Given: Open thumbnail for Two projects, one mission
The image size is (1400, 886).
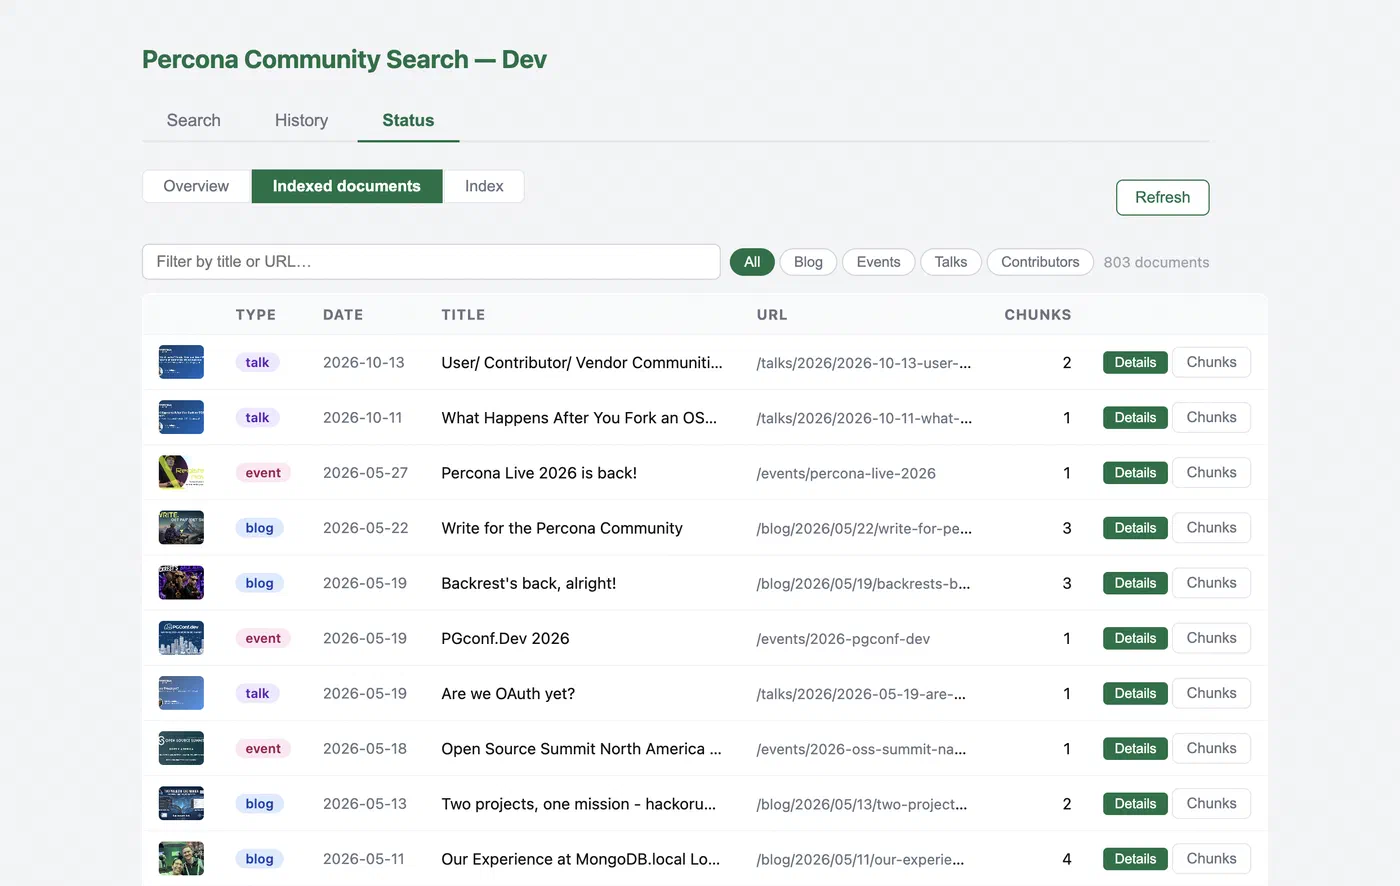Looking at the screenshot, I should coord(181,803).
